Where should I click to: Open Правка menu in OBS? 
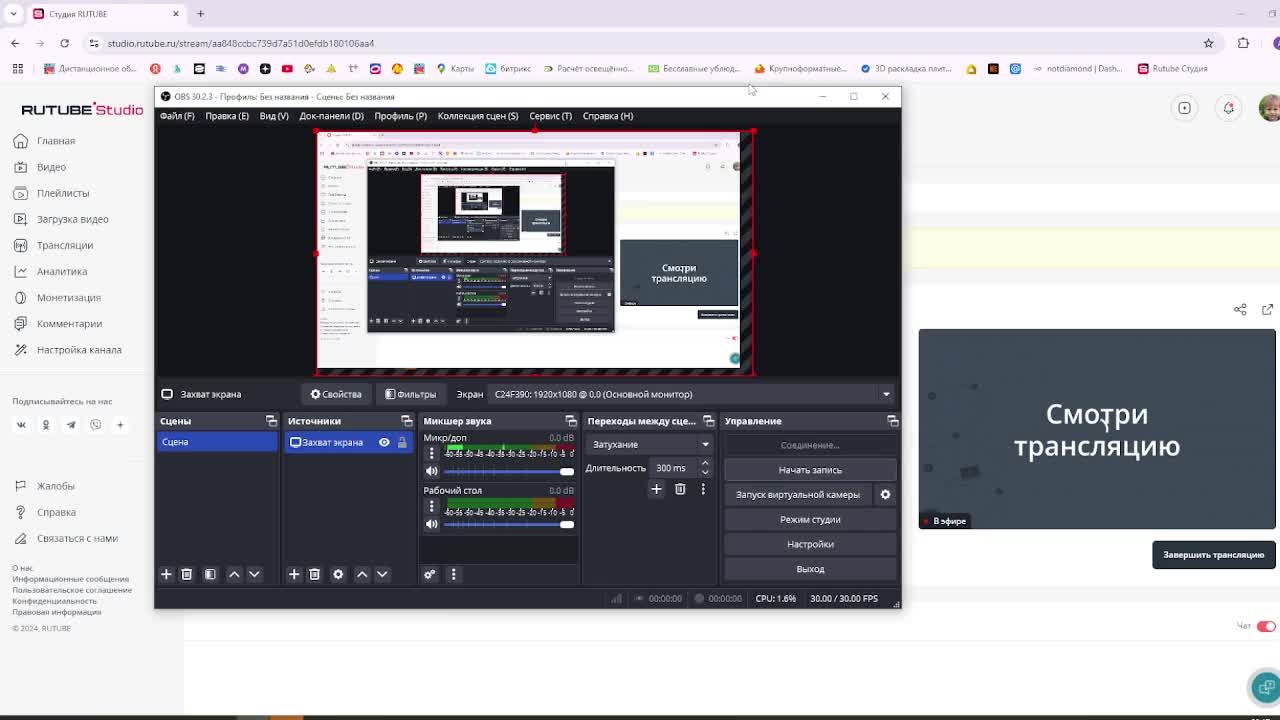tap(227, 116)
